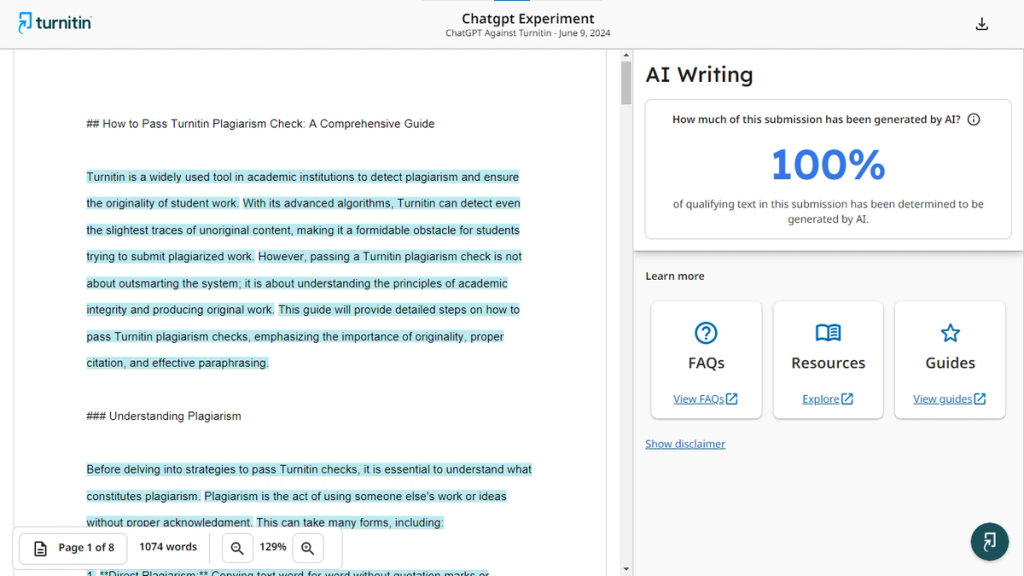Open the View guides link
The height and width of the screenshot is (576, 1024).
point(949,398)
